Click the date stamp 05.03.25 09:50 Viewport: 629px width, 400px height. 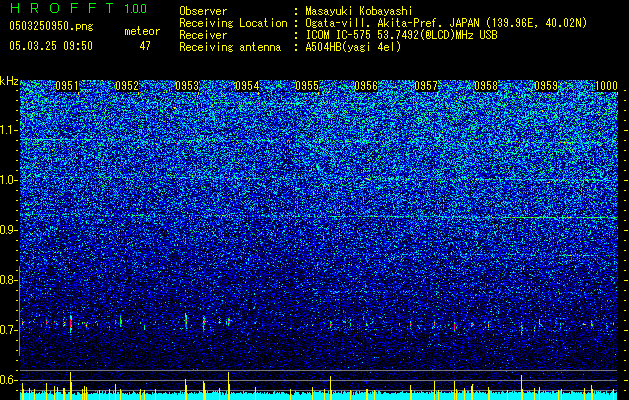51,46
